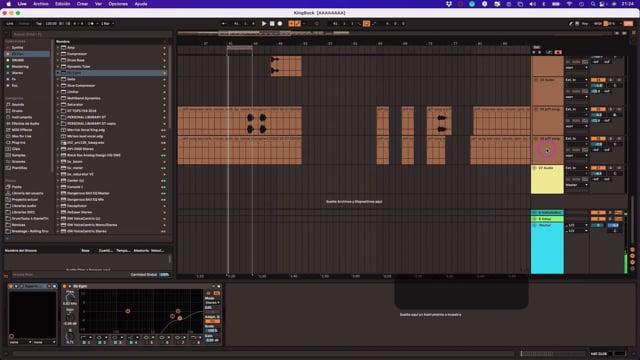Enable EQ Eight filter band 3
640x360 pixels.
click(116, 342)
